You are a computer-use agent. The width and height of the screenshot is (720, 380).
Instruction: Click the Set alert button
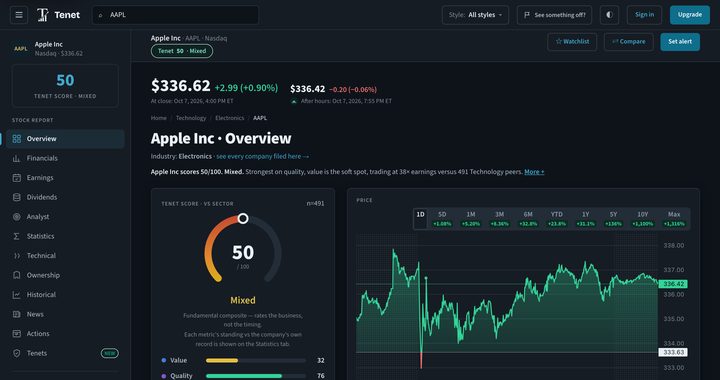[680, 42]
